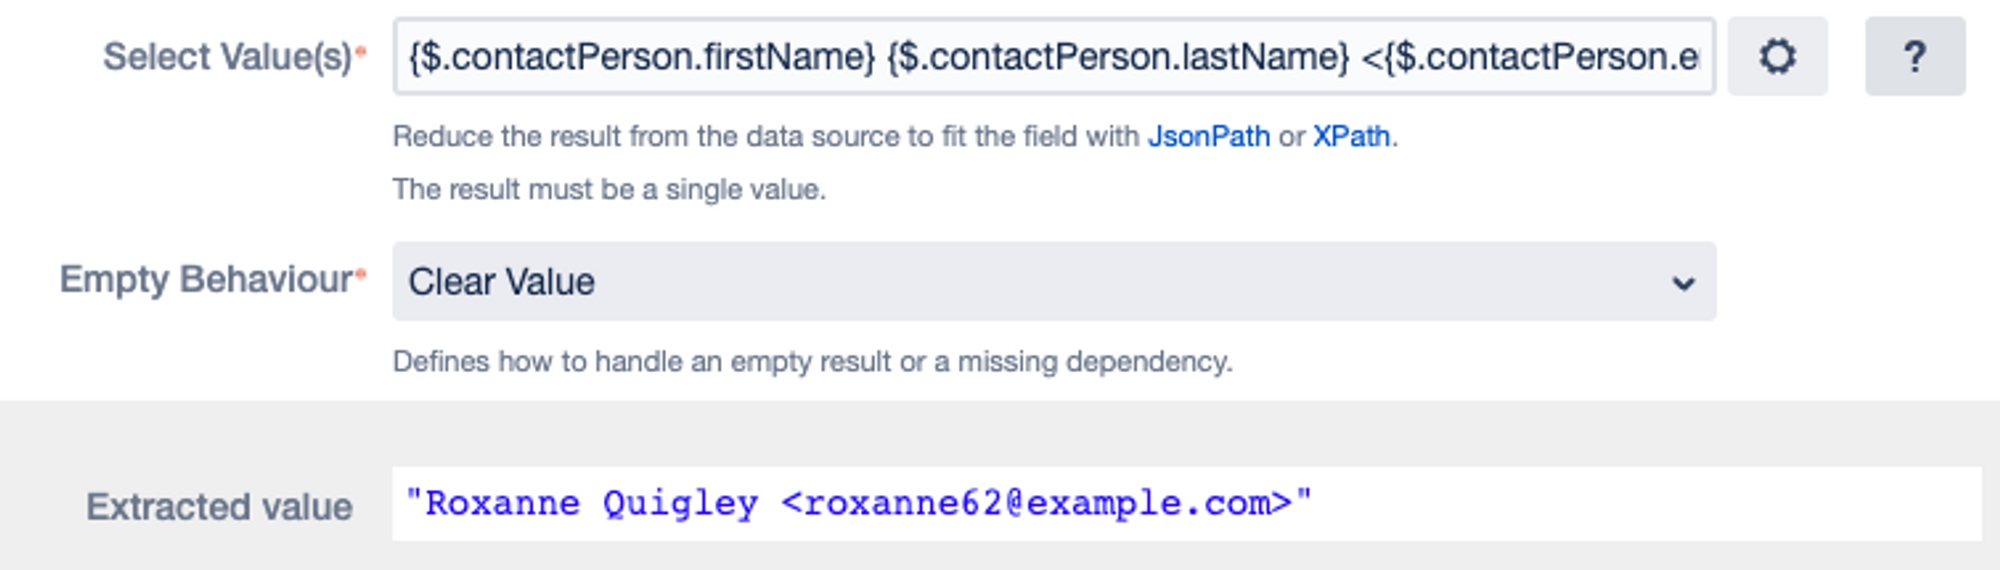Click the 'Defines how to handle an empty result' hint
This screenshot has width=2000, height=570.
coord(812,361)
